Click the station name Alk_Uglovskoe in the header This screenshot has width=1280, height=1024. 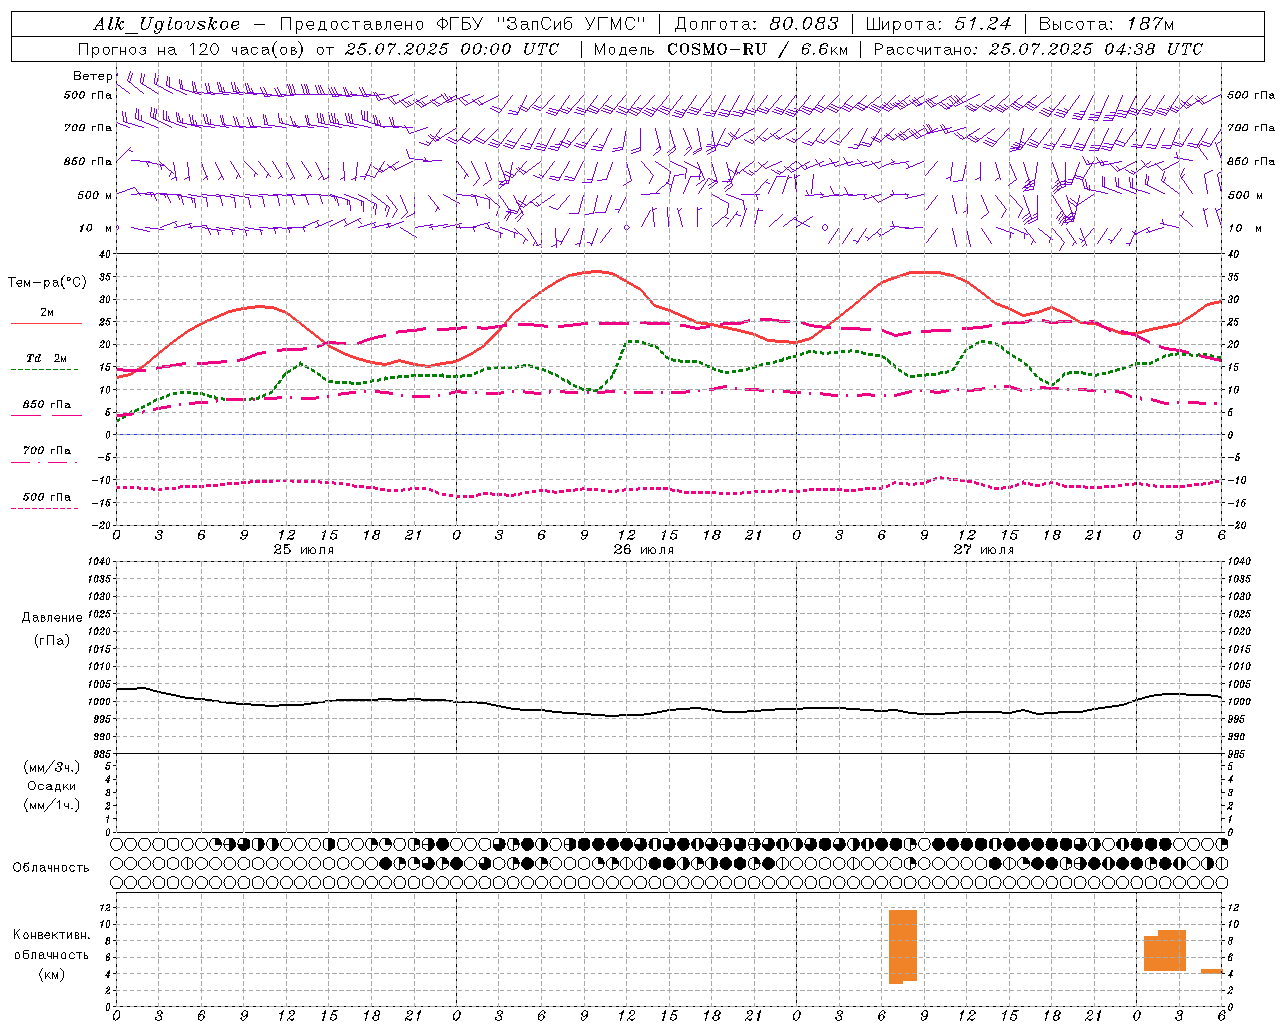(x=167, y=24)
